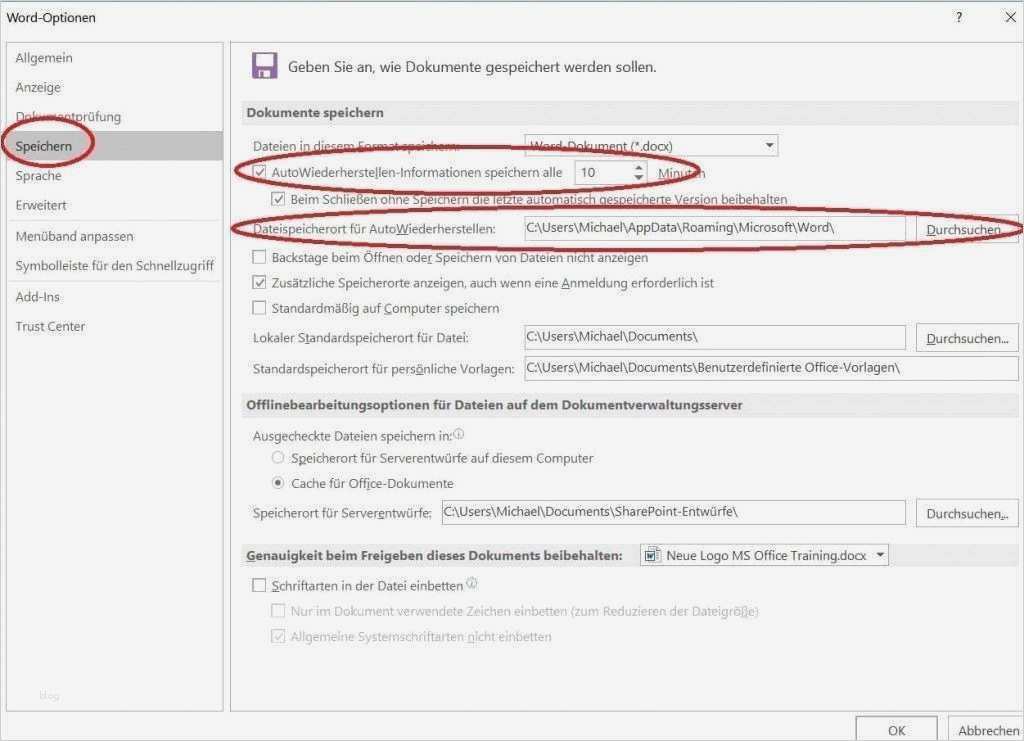1024x741 pixels.
Task: Click info icon next to 'Ausgecheckte Dateien speichern in'
Action: (457, 433)
